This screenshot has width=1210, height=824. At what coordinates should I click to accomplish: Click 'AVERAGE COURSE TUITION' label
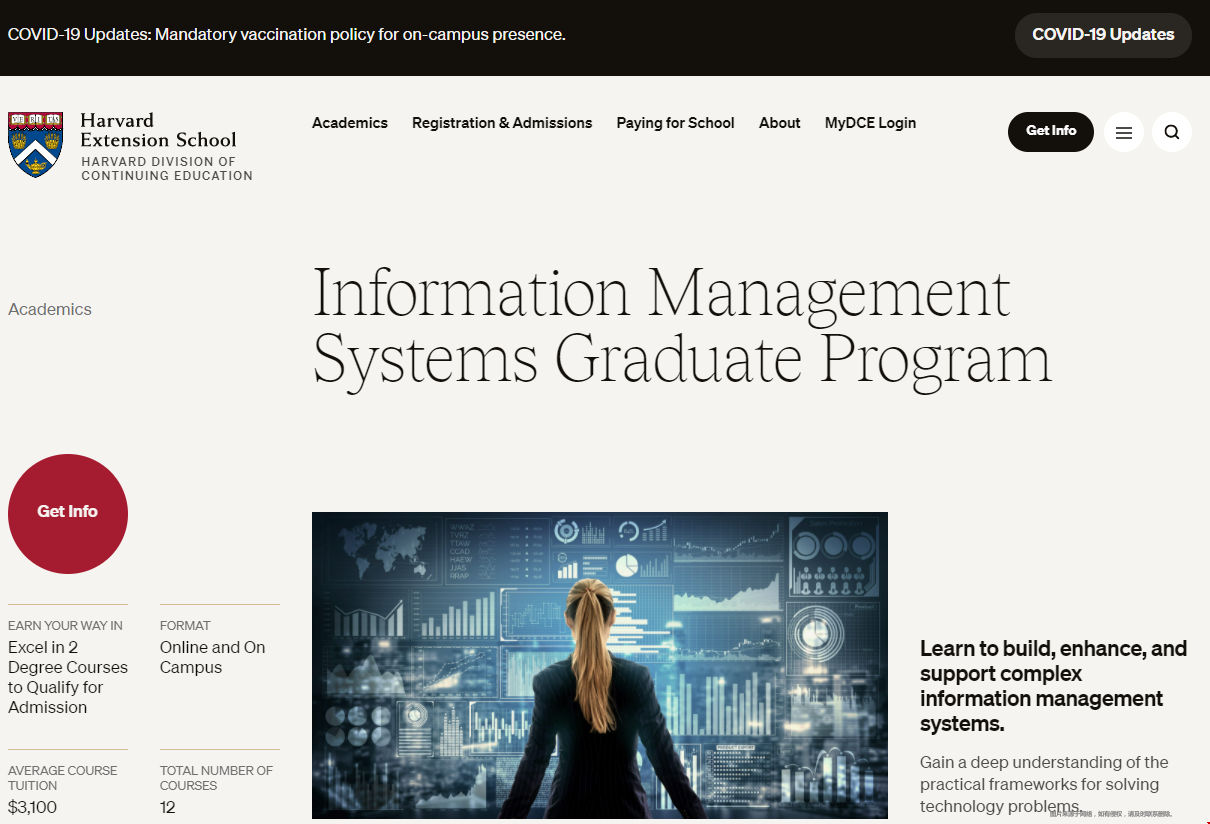click(63, 778)
